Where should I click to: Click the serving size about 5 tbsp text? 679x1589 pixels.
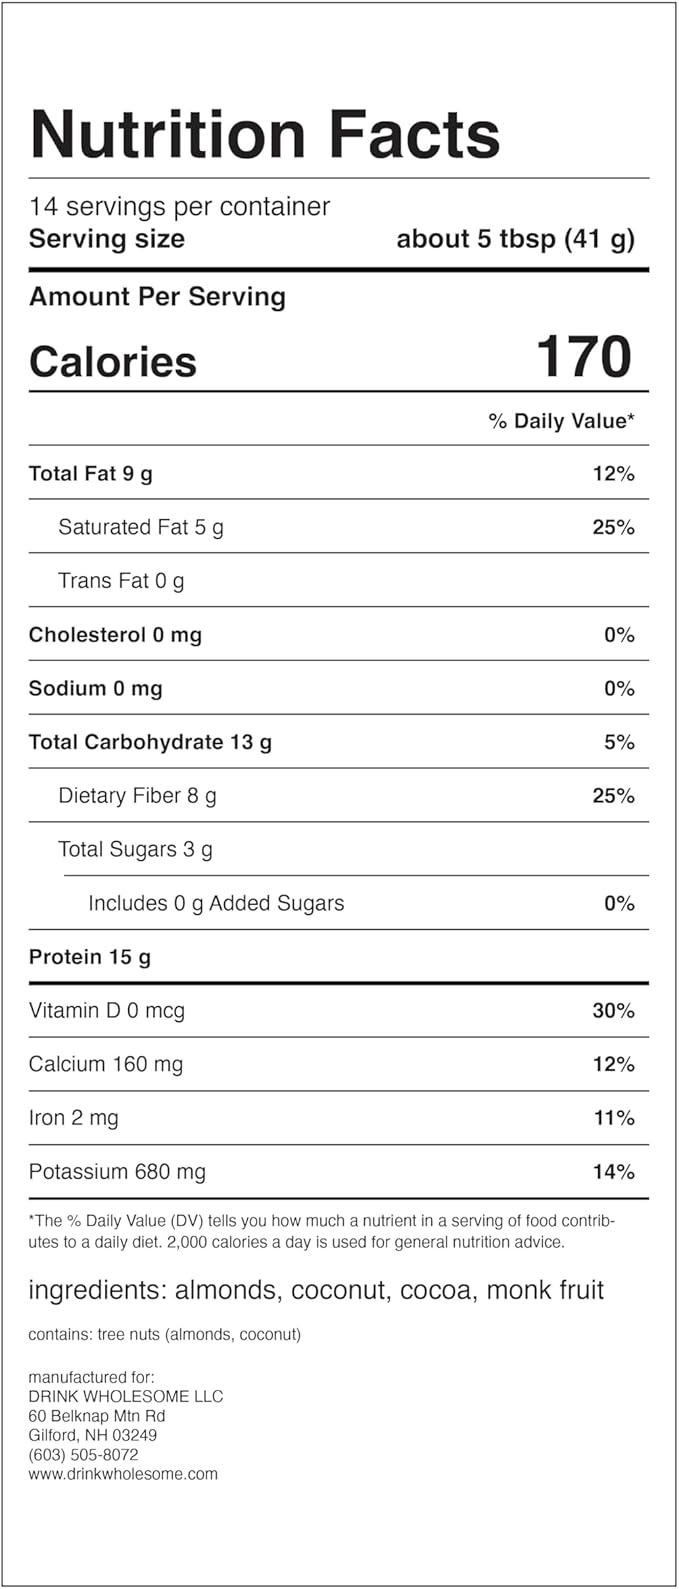click(x=515, y=239)
